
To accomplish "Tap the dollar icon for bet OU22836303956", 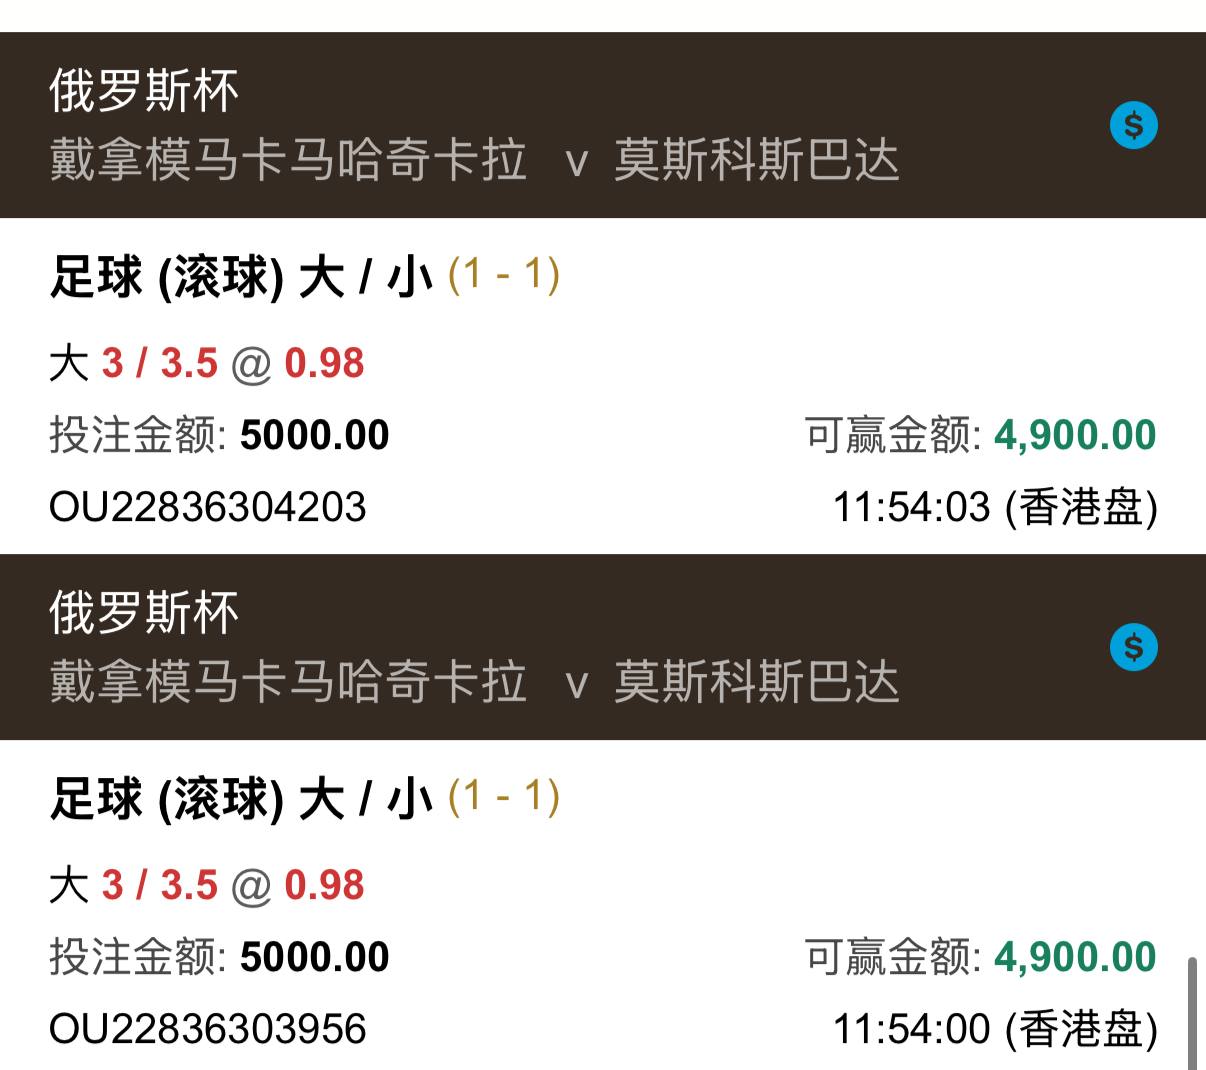I will click(1133, 648).
